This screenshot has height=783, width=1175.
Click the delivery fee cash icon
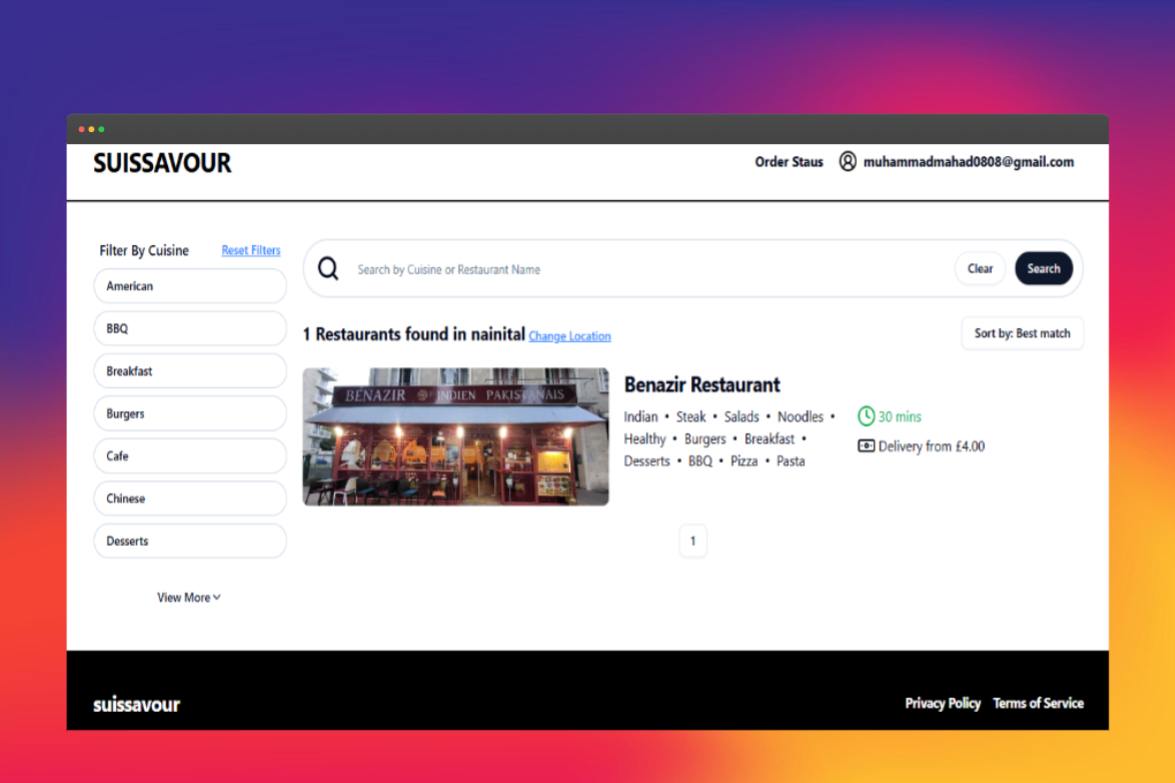(x=866, y=446)
